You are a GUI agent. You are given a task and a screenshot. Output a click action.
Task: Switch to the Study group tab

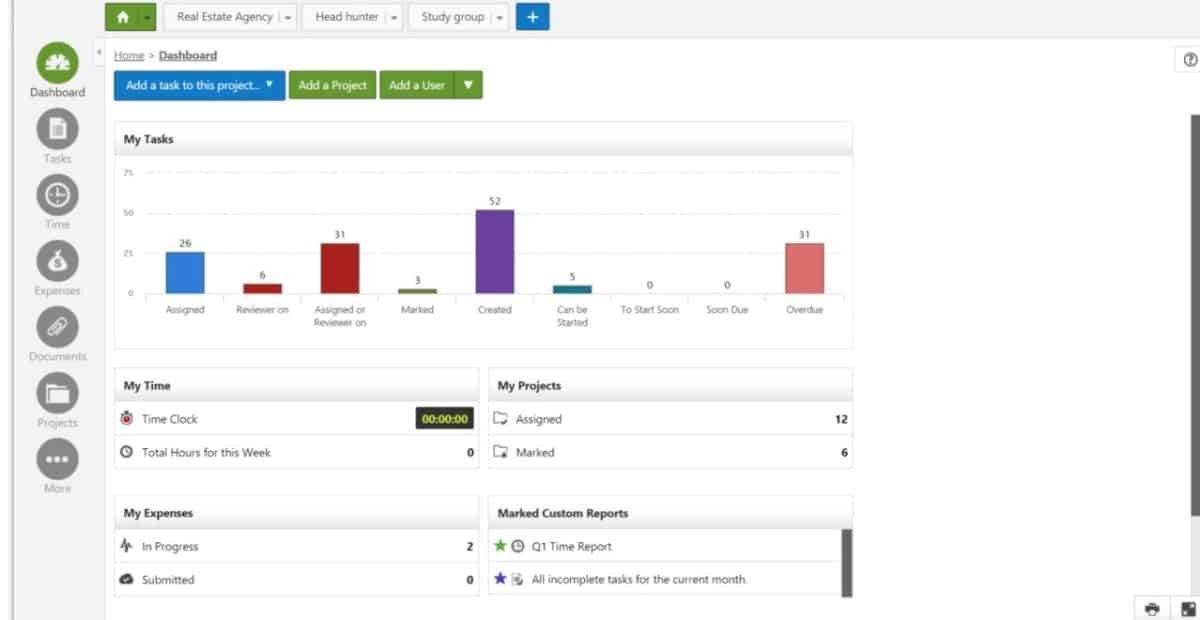[452, 17]
